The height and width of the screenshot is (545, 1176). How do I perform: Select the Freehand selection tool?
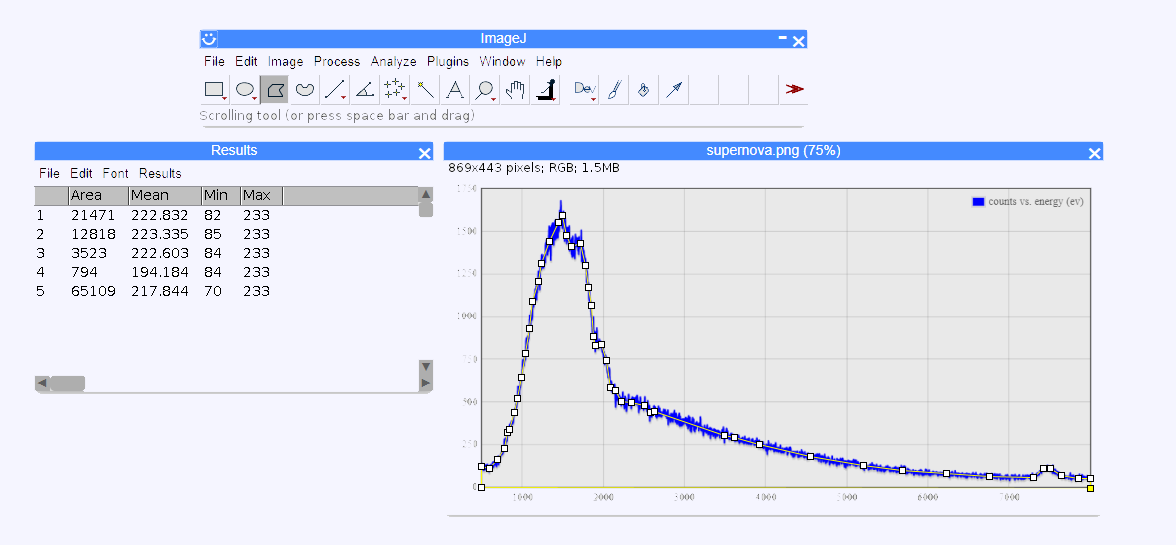click(305, 90)
